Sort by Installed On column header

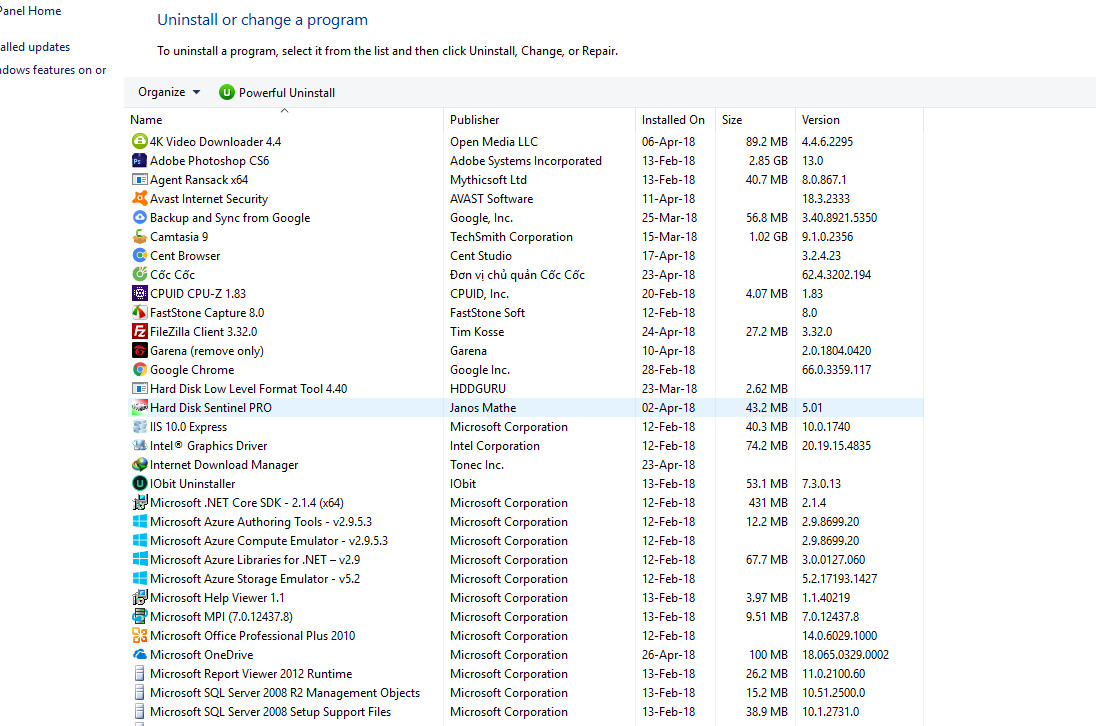coord(675,119)
